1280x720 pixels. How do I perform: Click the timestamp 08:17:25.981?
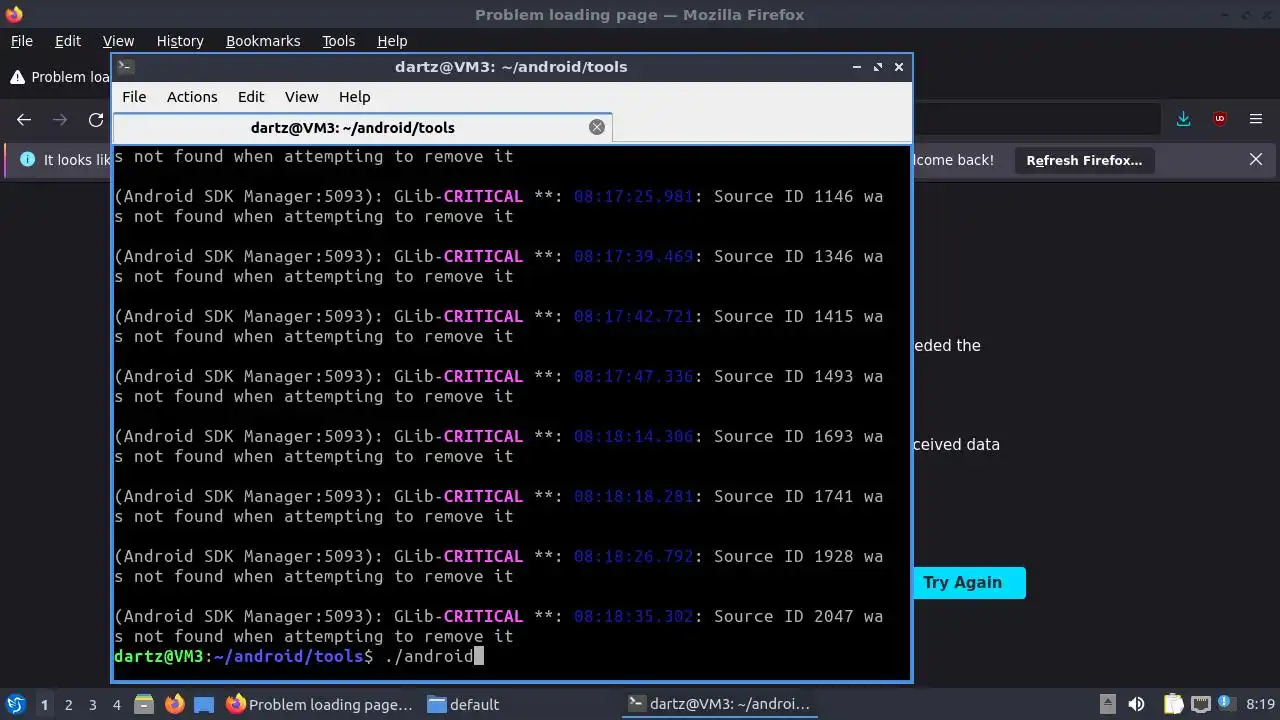coord(633,196)
